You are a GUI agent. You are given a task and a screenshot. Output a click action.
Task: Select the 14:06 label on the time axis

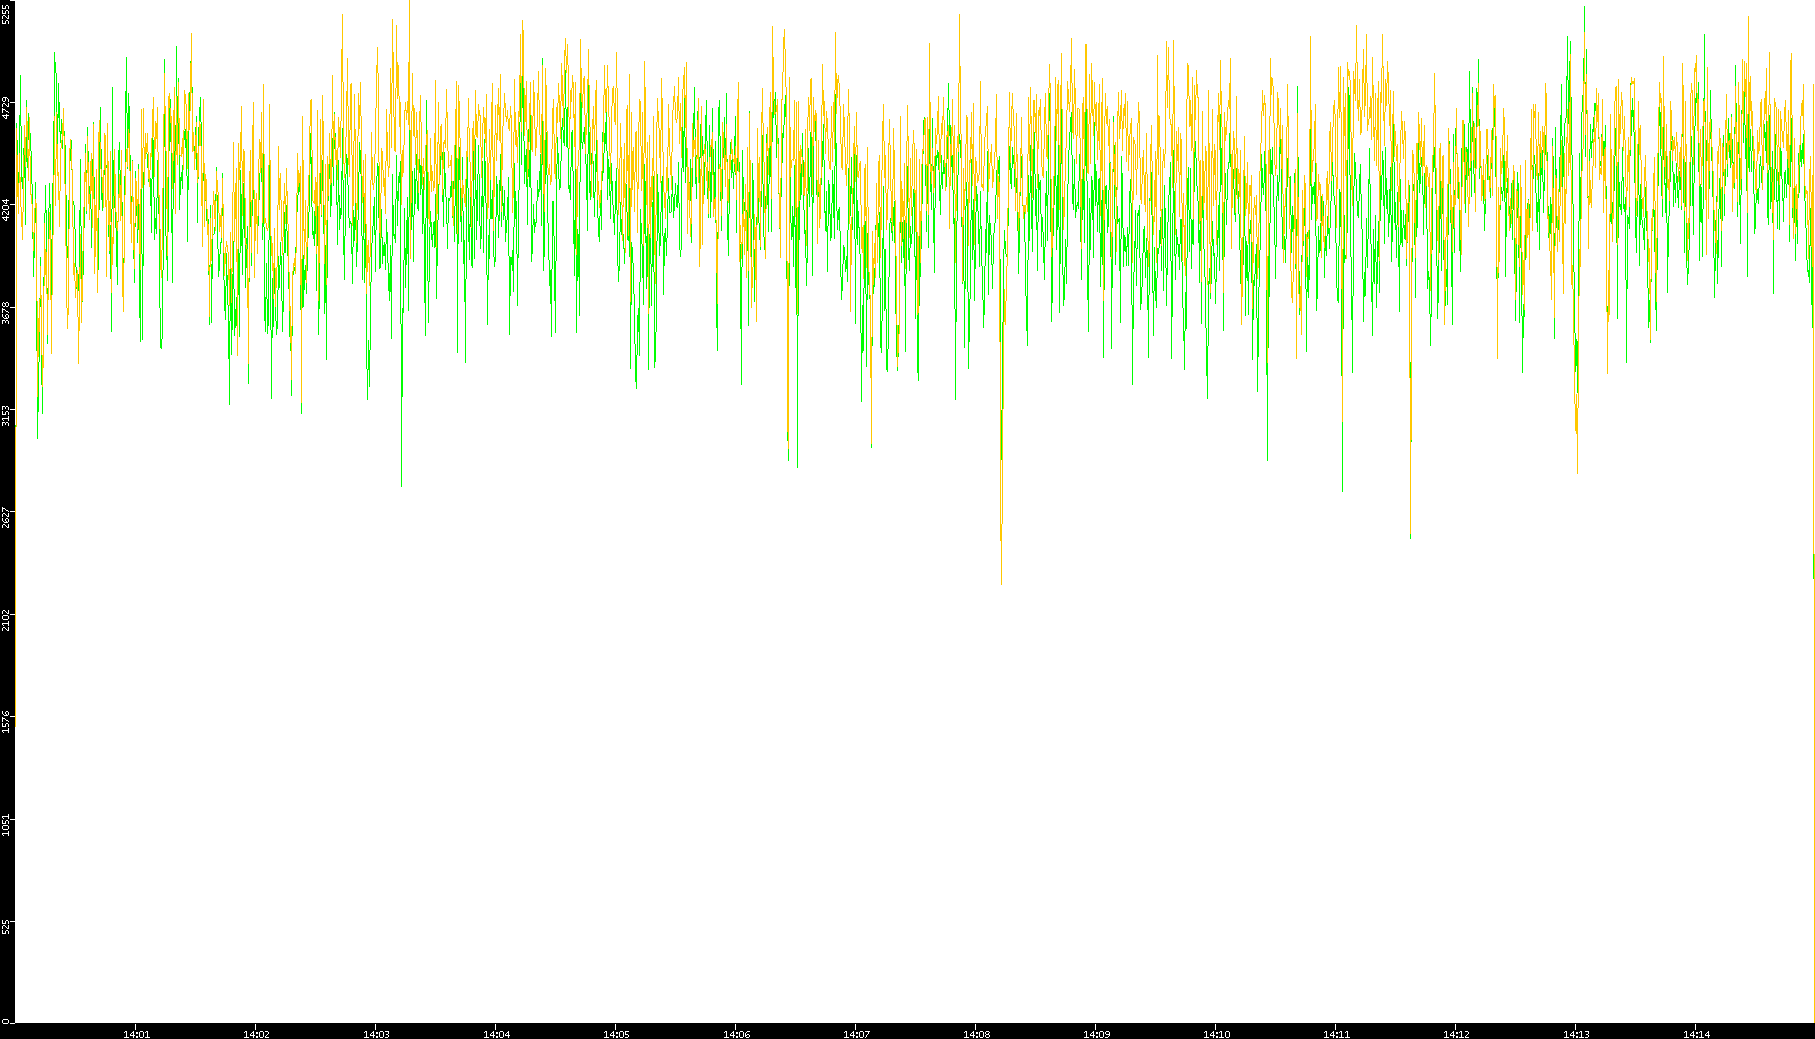click(736, 1034)
